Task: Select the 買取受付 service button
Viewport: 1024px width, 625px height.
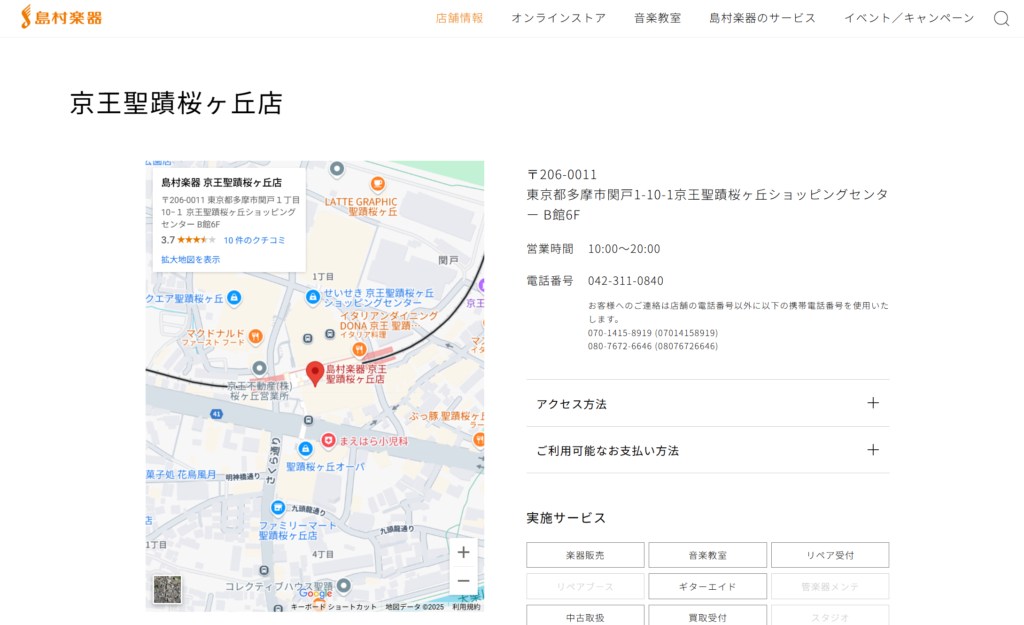Action: point(707,617)
